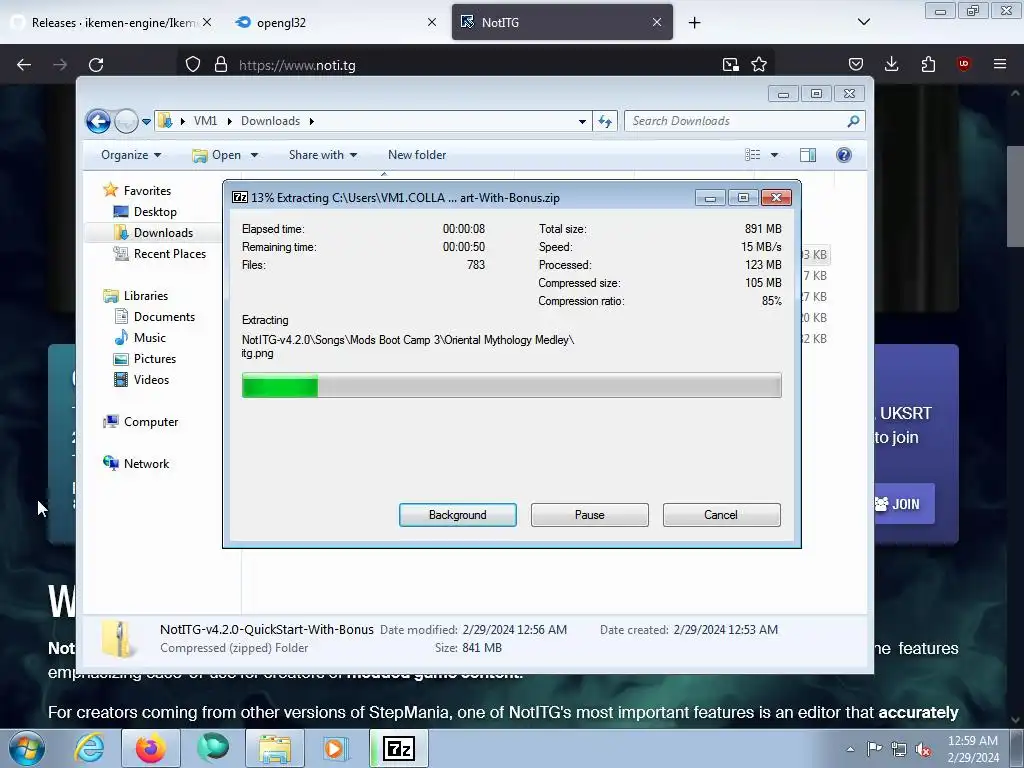
Task: Click the muted volume tray icon
Action: pyautogui.click(x=923, y=749)
